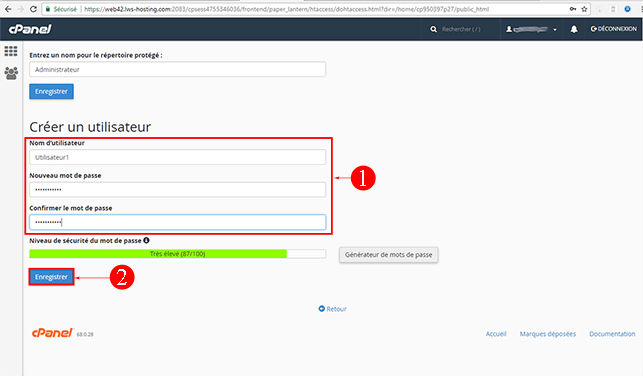Click the browser back arrow
This screenshot has width=643, height=376.
click(8, 9)
